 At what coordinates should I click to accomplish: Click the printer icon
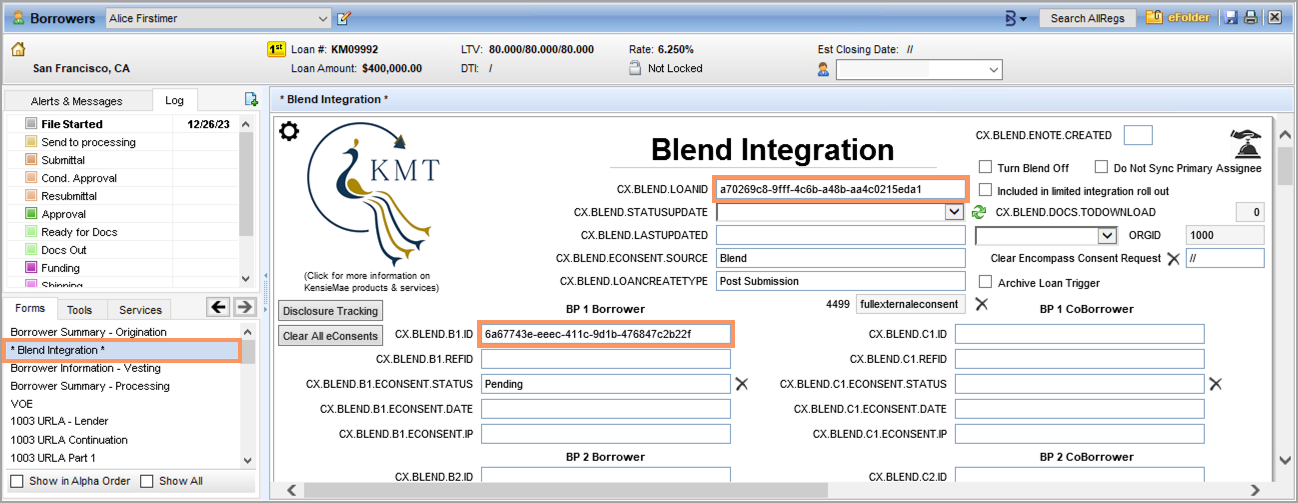tap(1251, 18)
